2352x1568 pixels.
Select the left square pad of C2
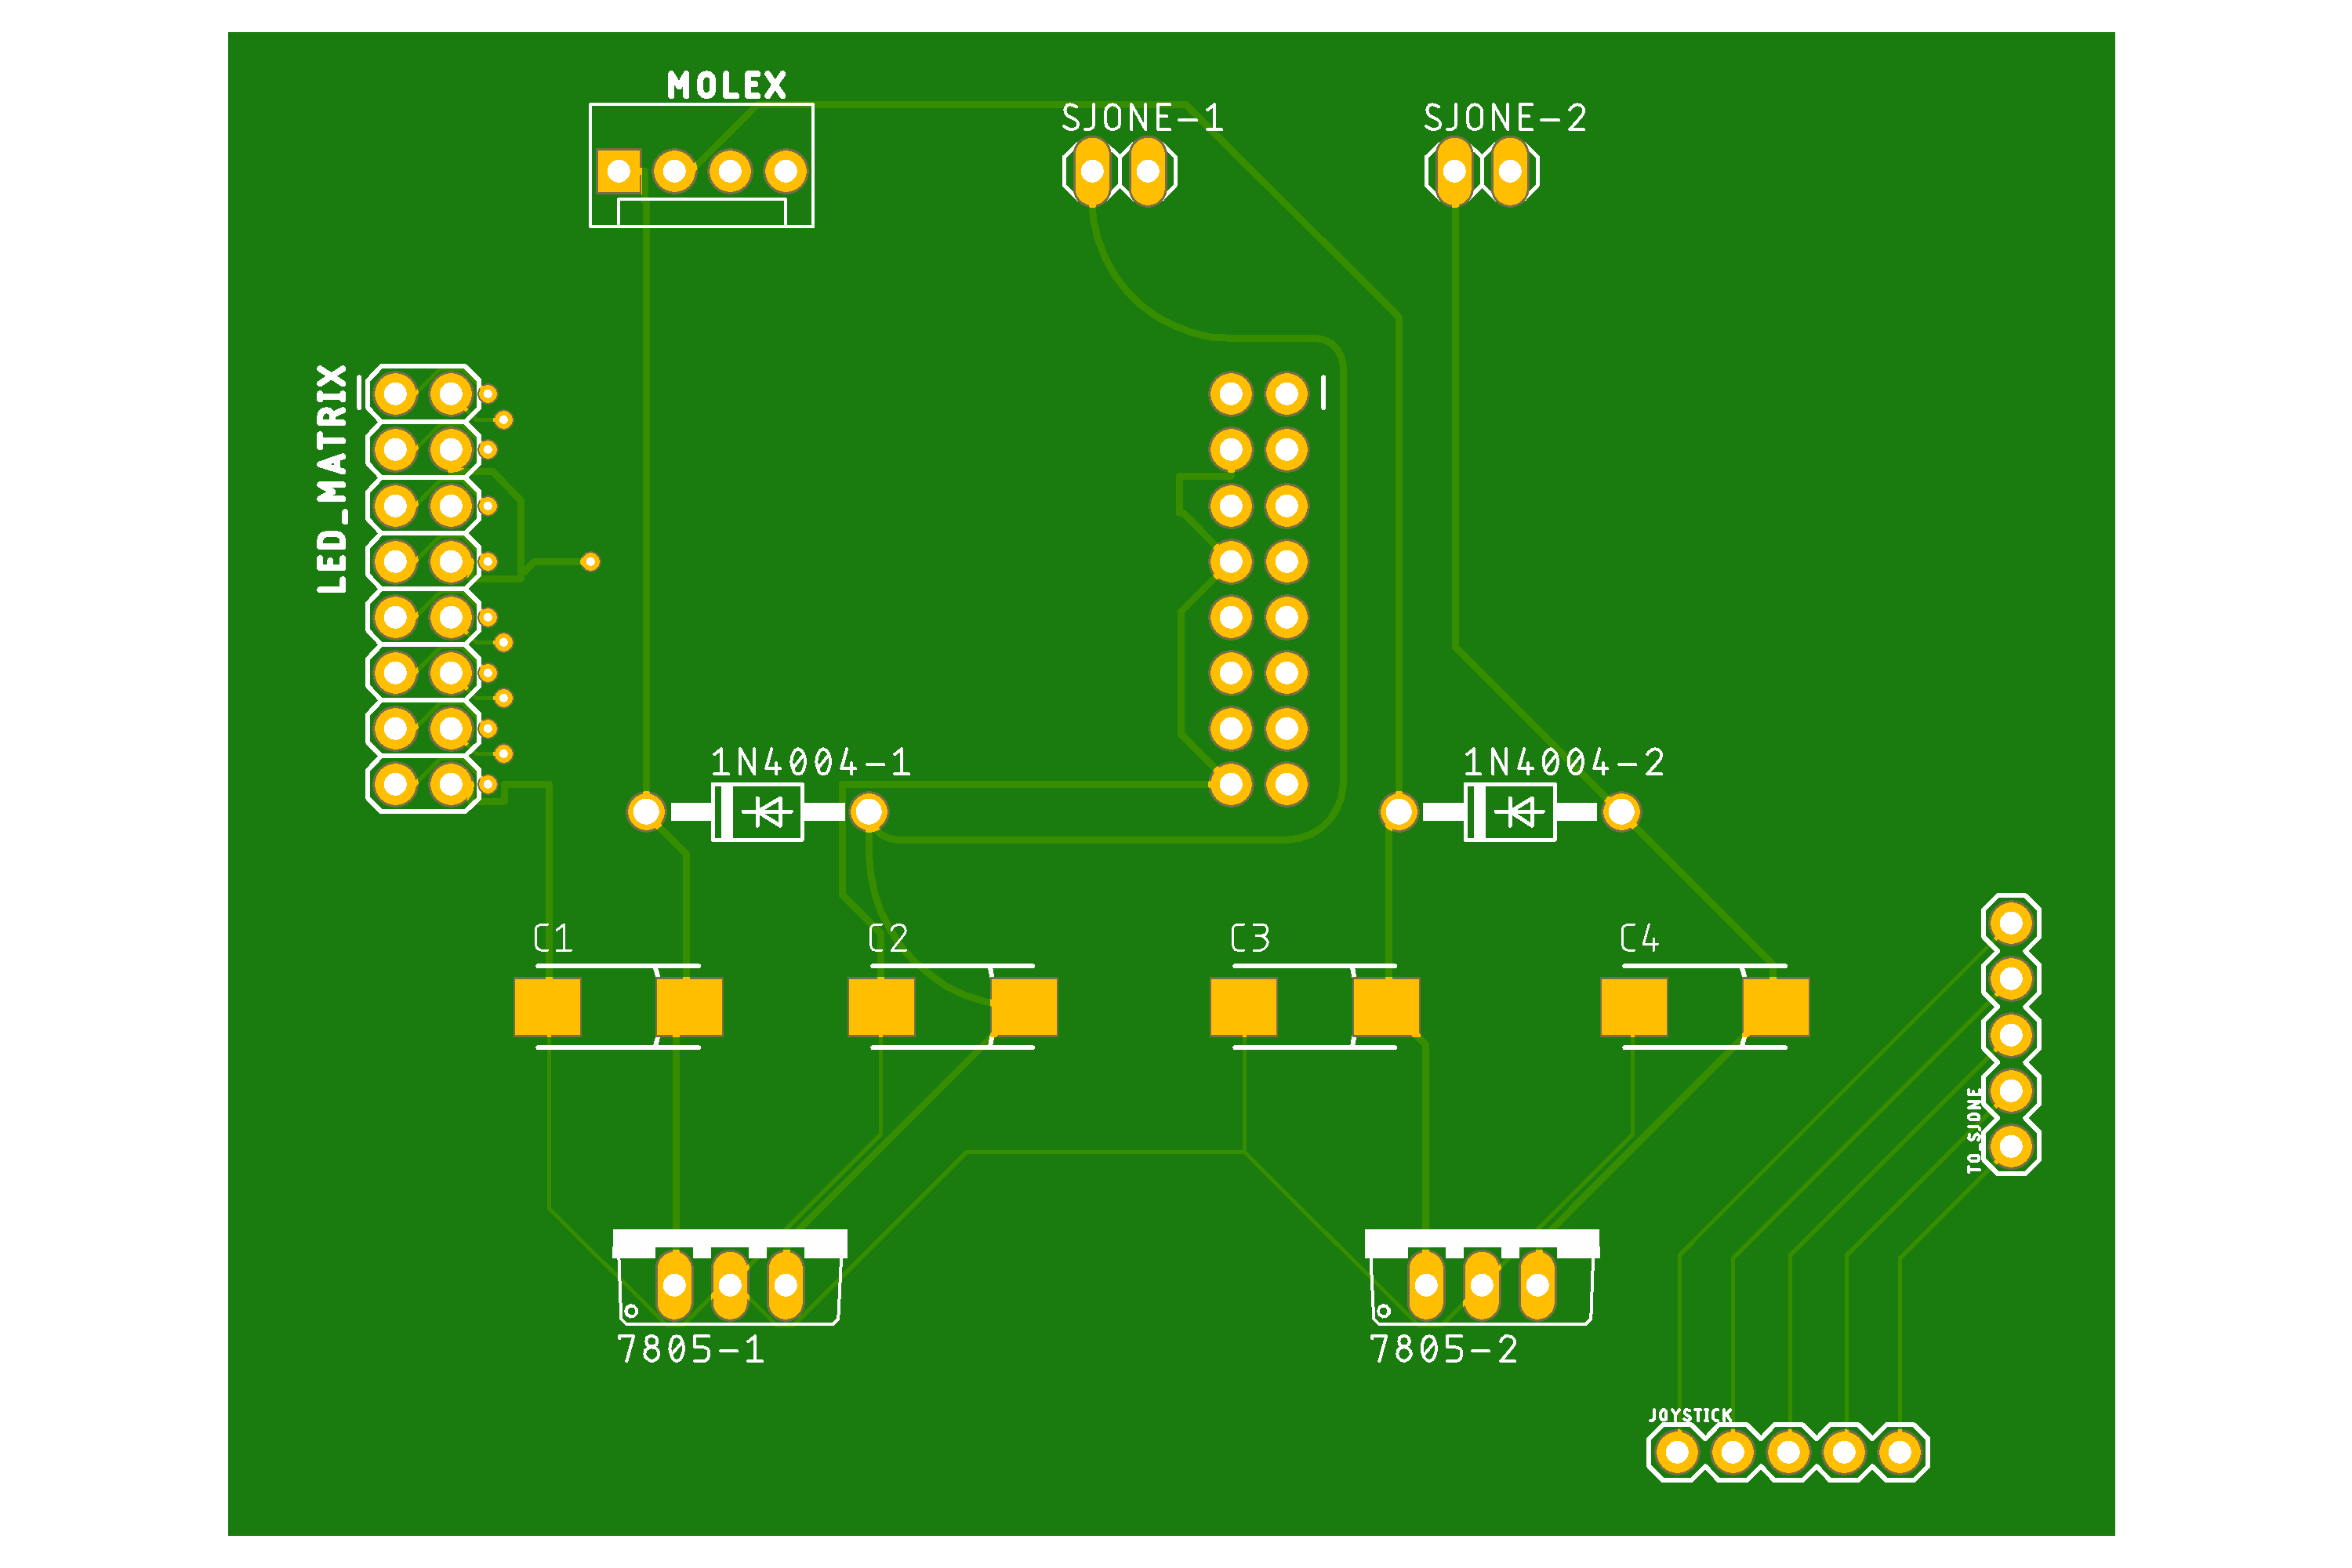[x=881, y=1007]
